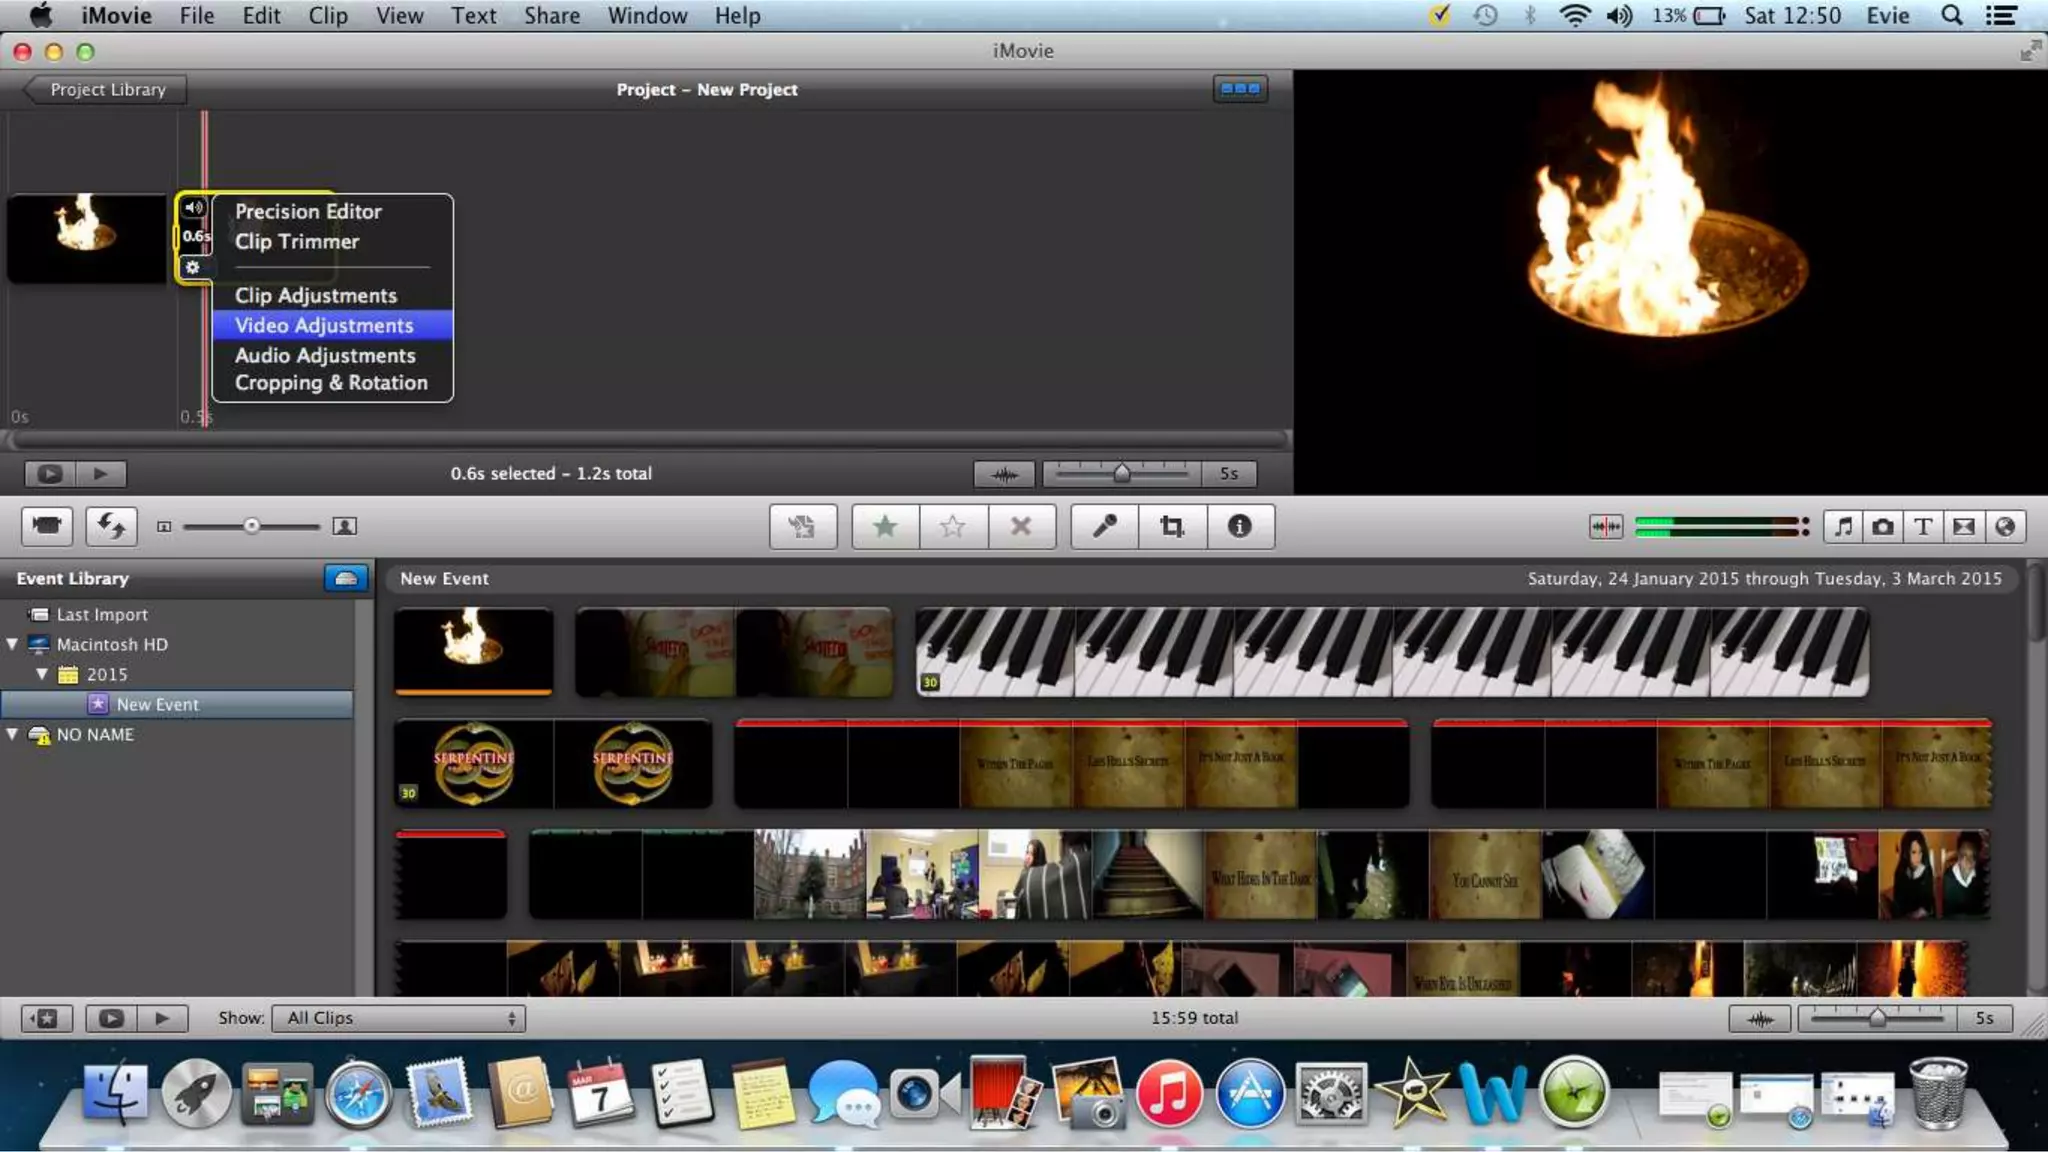Click the gear action icon on project clip
2048x1152 pixels.
[193, 268]
